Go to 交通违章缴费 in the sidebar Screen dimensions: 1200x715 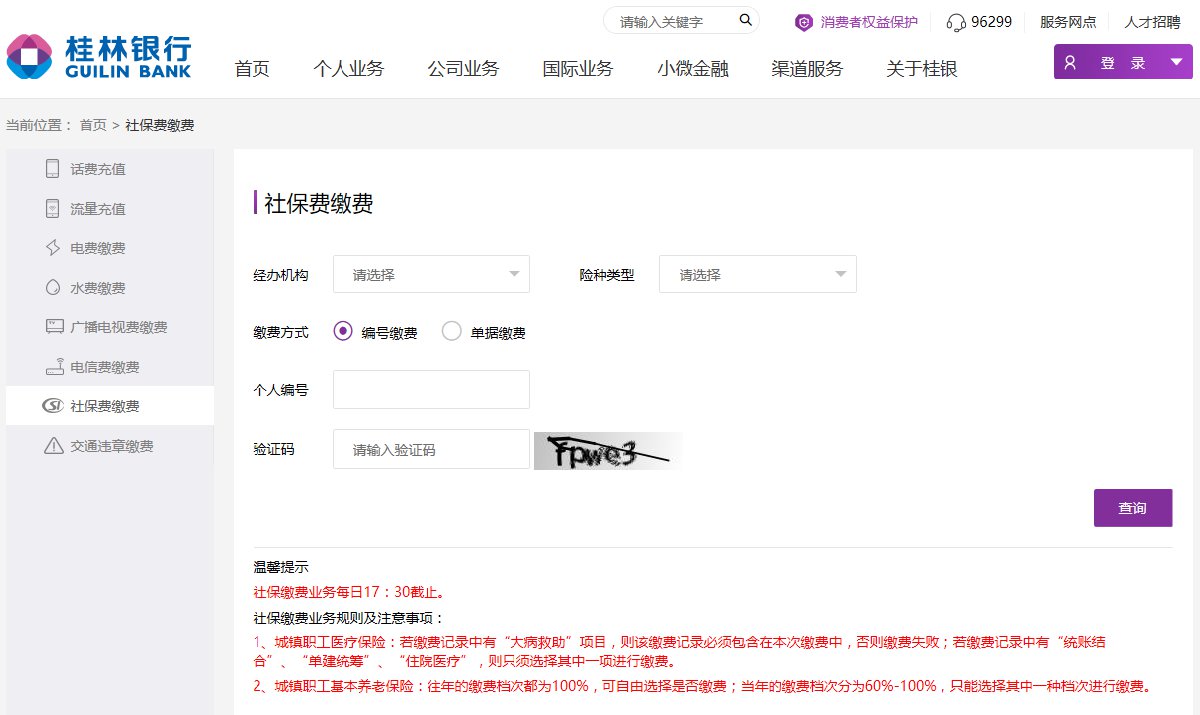coord(112,446)
